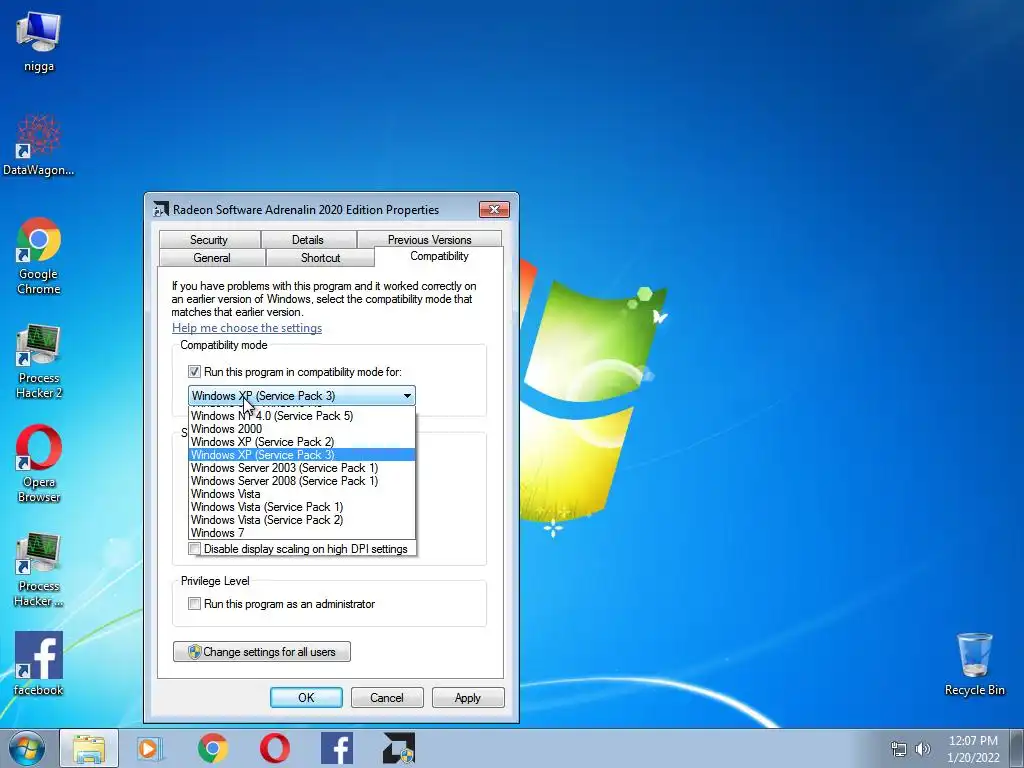Select the Compatibility tab
This screenshot has height=768, width=1024.
pyautogui.click(x=439, y=256)
